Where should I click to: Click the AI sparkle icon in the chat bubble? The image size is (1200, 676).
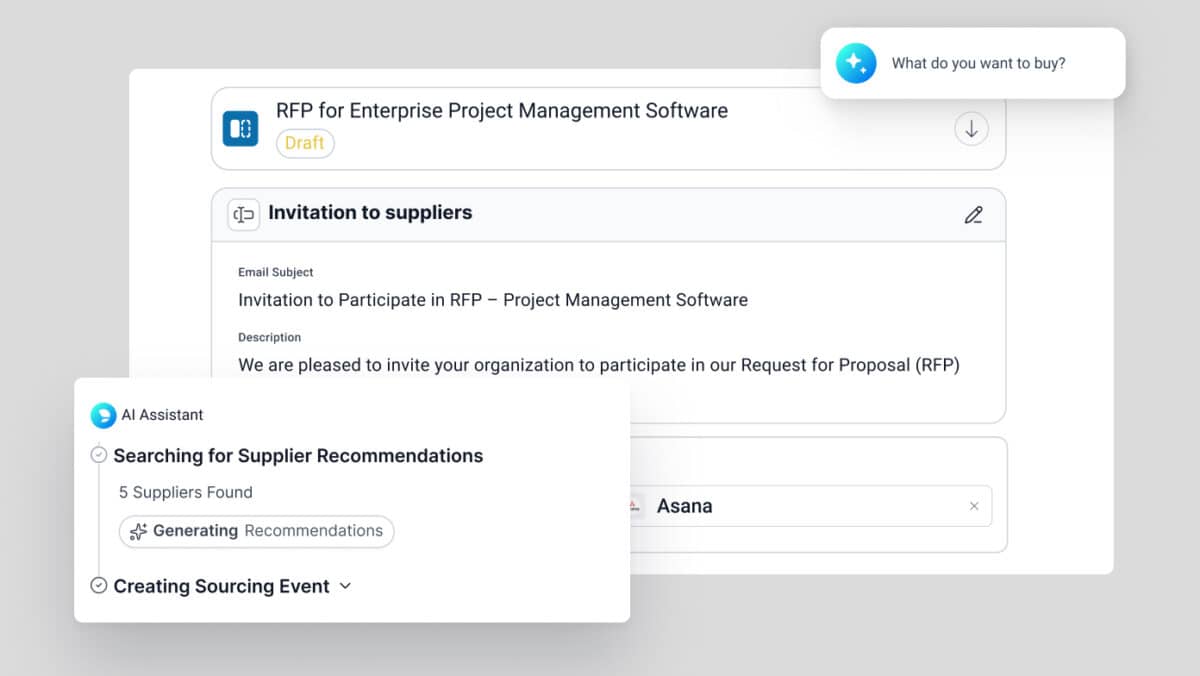point(856,63)
